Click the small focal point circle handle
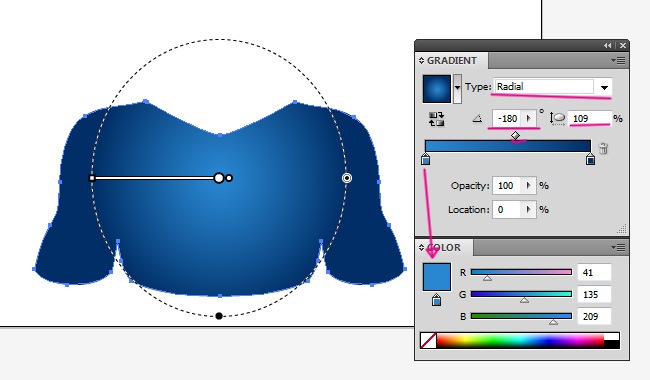The height and width of the screenshot is (380, 650). click(229, 178)
